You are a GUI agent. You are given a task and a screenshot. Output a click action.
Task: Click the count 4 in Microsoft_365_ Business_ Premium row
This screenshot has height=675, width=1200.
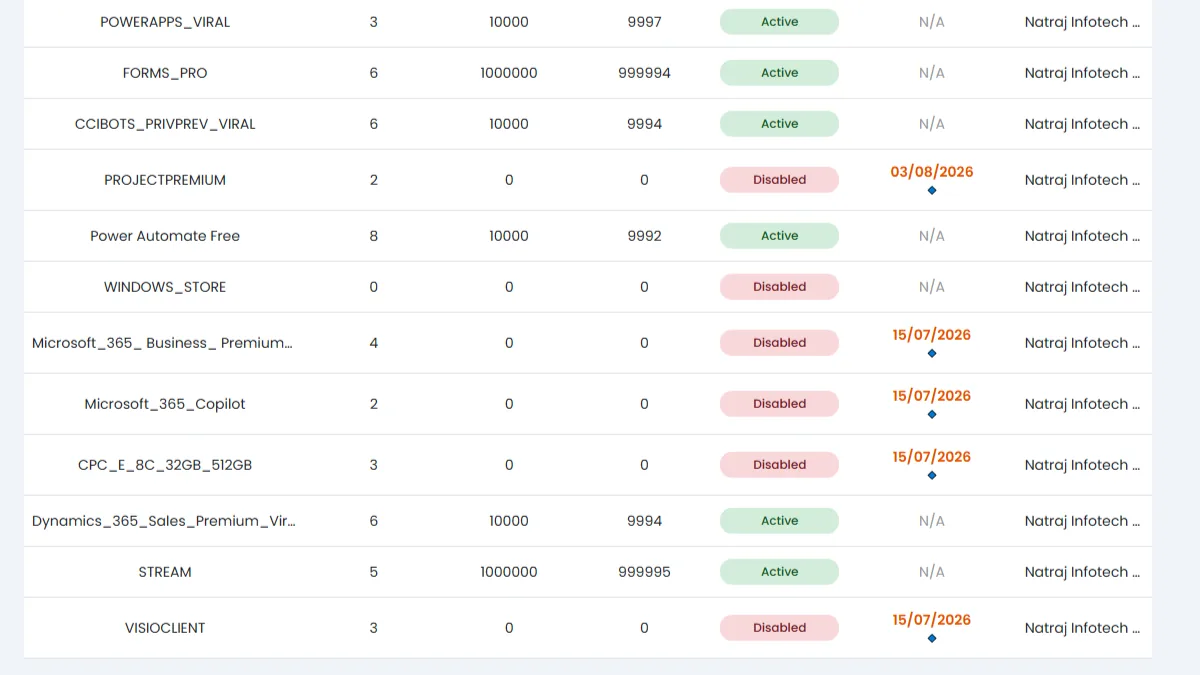click(x=374, y=343)
